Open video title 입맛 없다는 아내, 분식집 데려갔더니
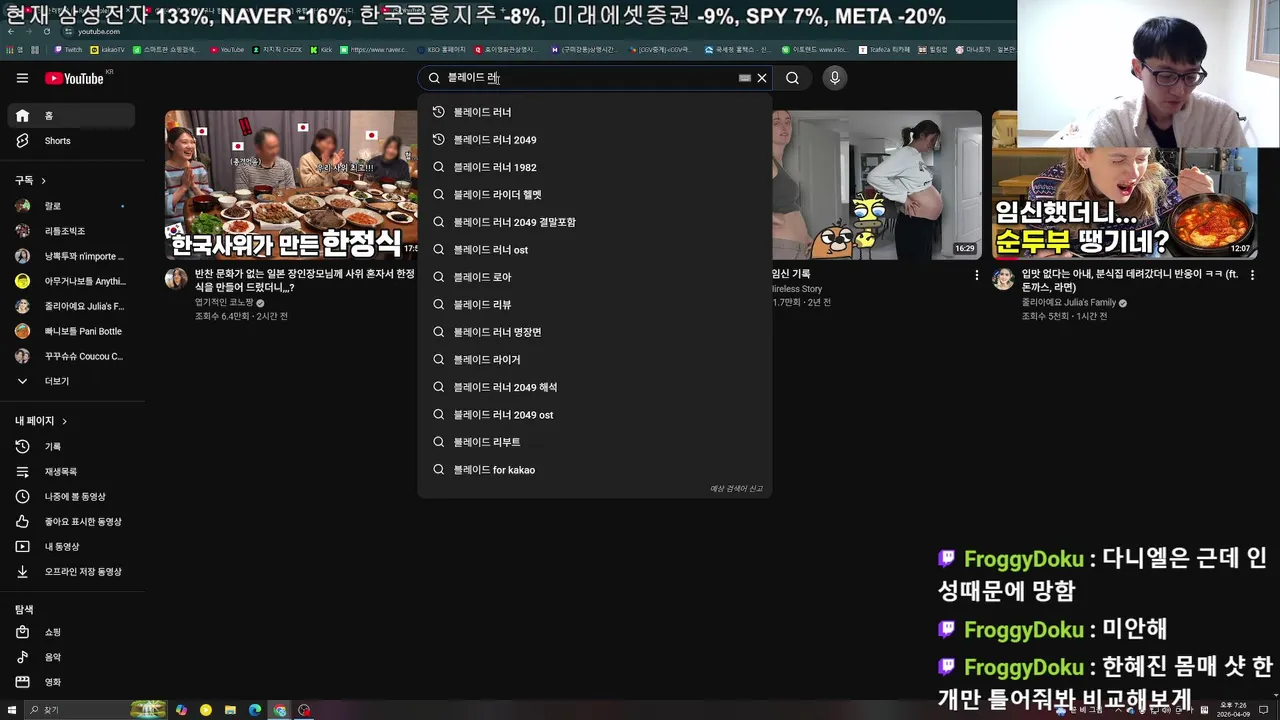This screenshot has height=720, width=1280. tap(1130, 280)
